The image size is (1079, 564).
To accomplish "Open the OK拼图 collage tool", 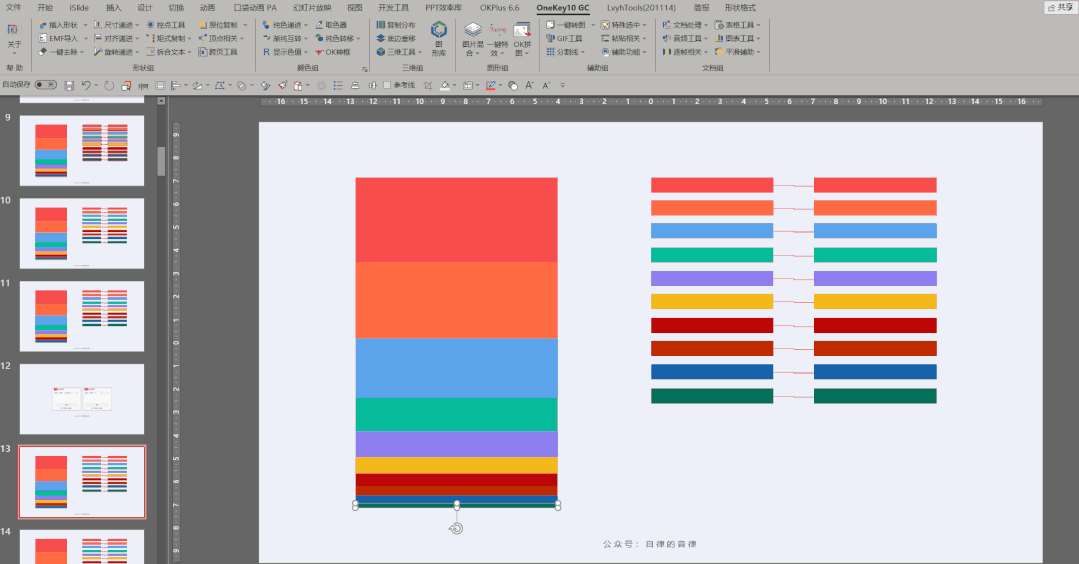I will coord(522,39).
